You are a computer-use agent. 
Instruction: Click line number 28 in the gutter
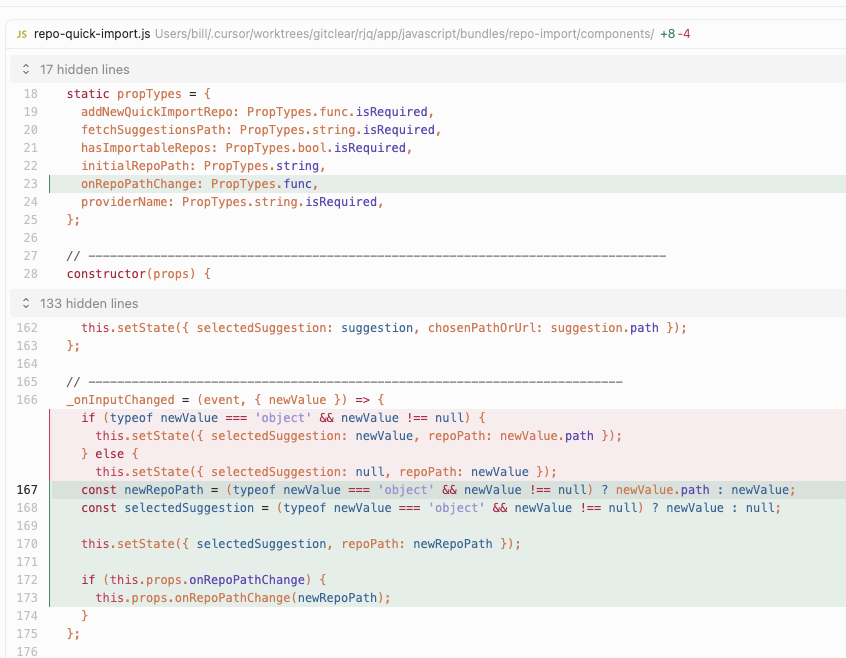(29, 274)
